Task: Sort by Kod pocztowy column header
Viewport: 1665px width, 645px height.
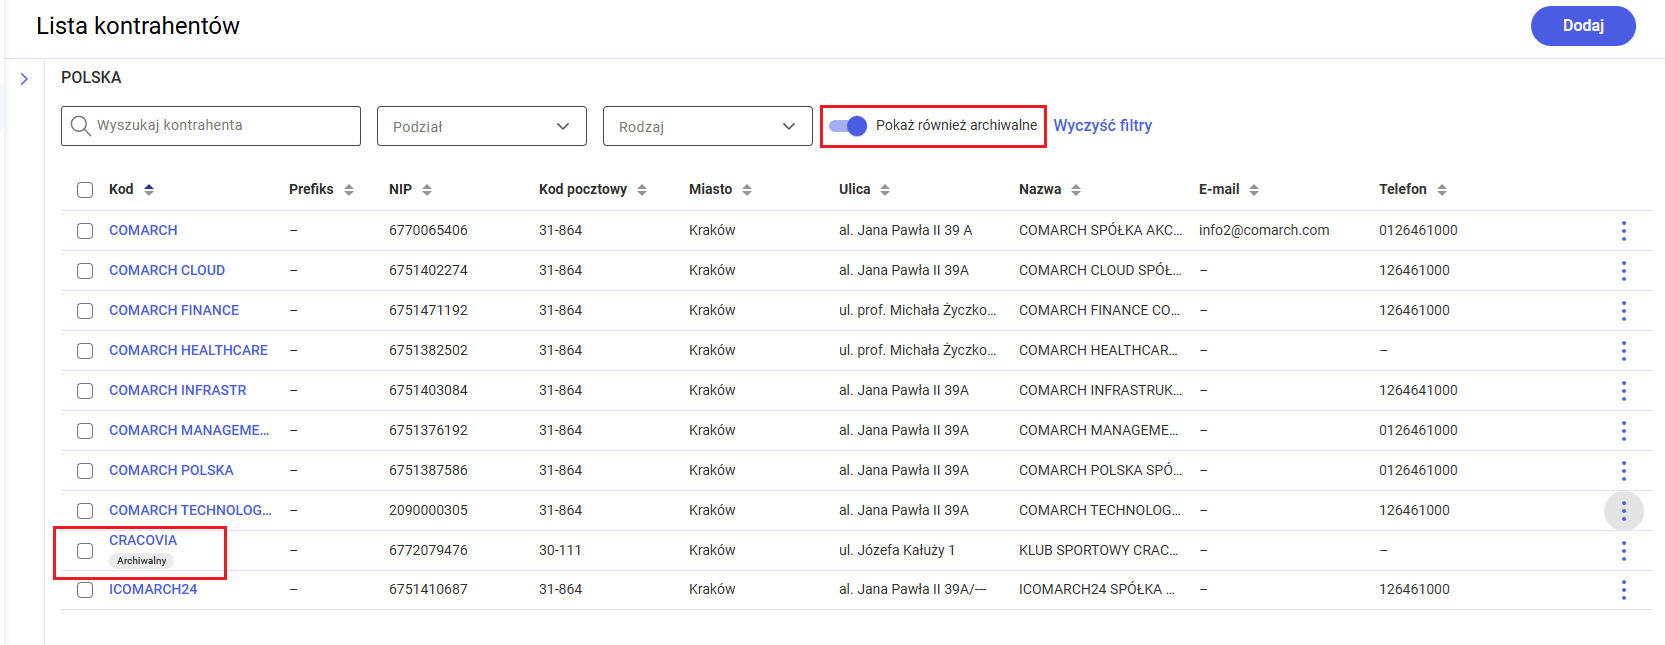Action: [583, 189]
